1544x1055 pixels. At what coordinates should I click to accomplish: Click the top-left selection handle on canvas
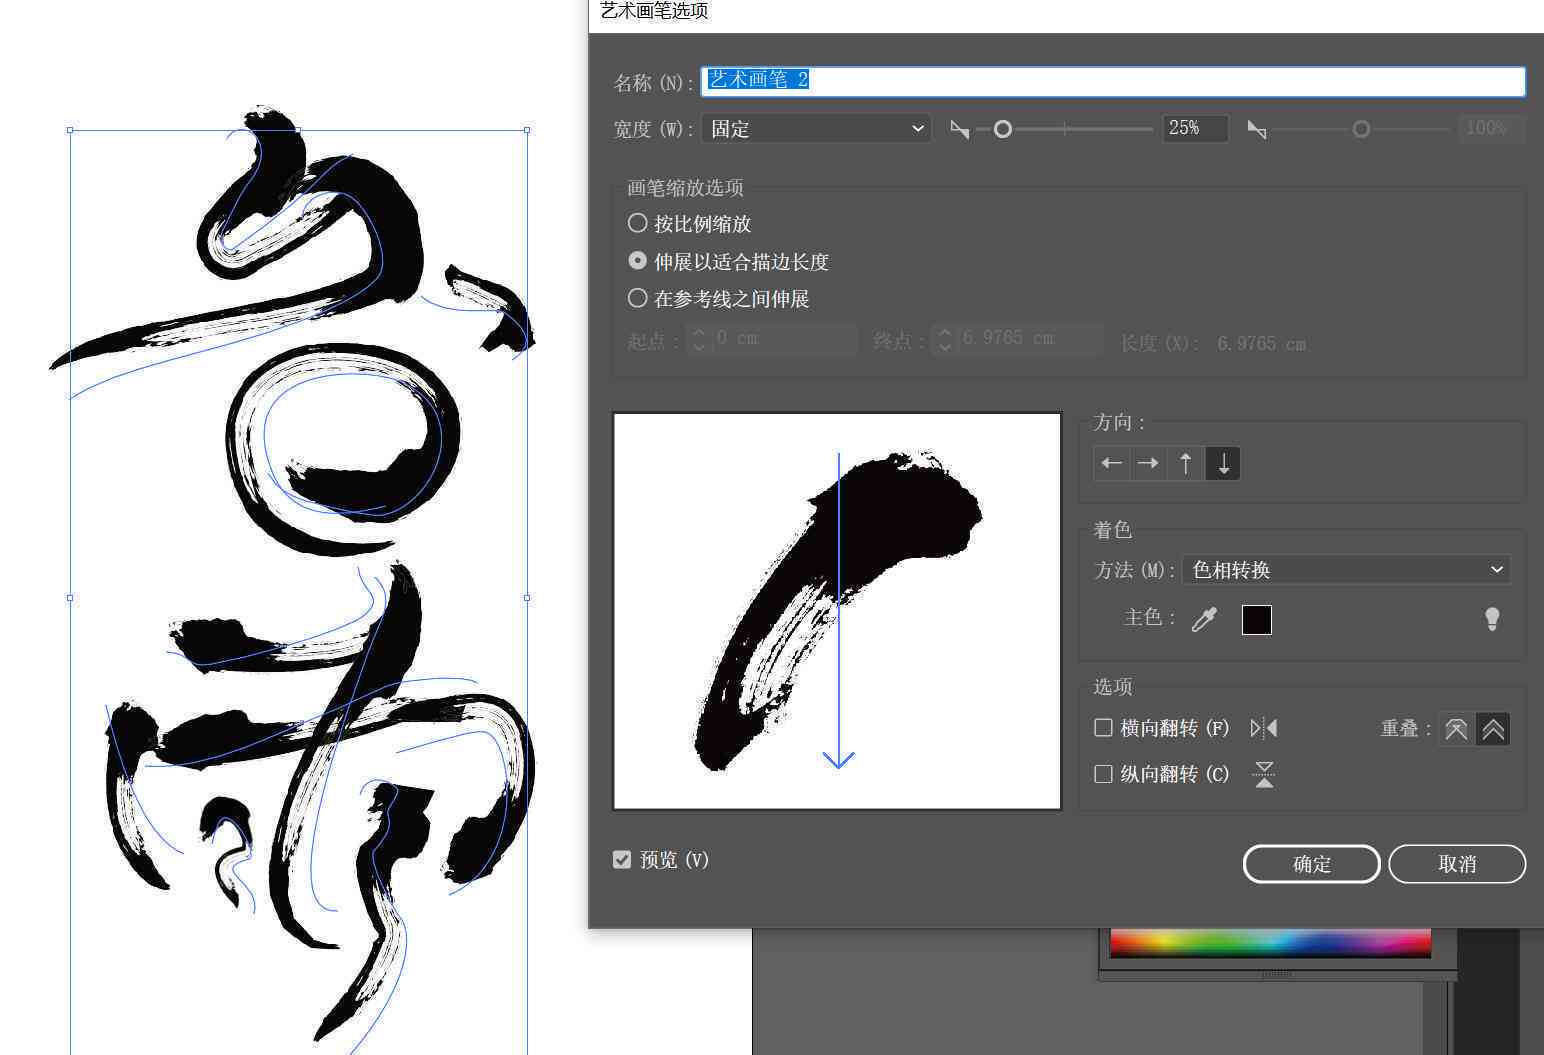(70, 130)
